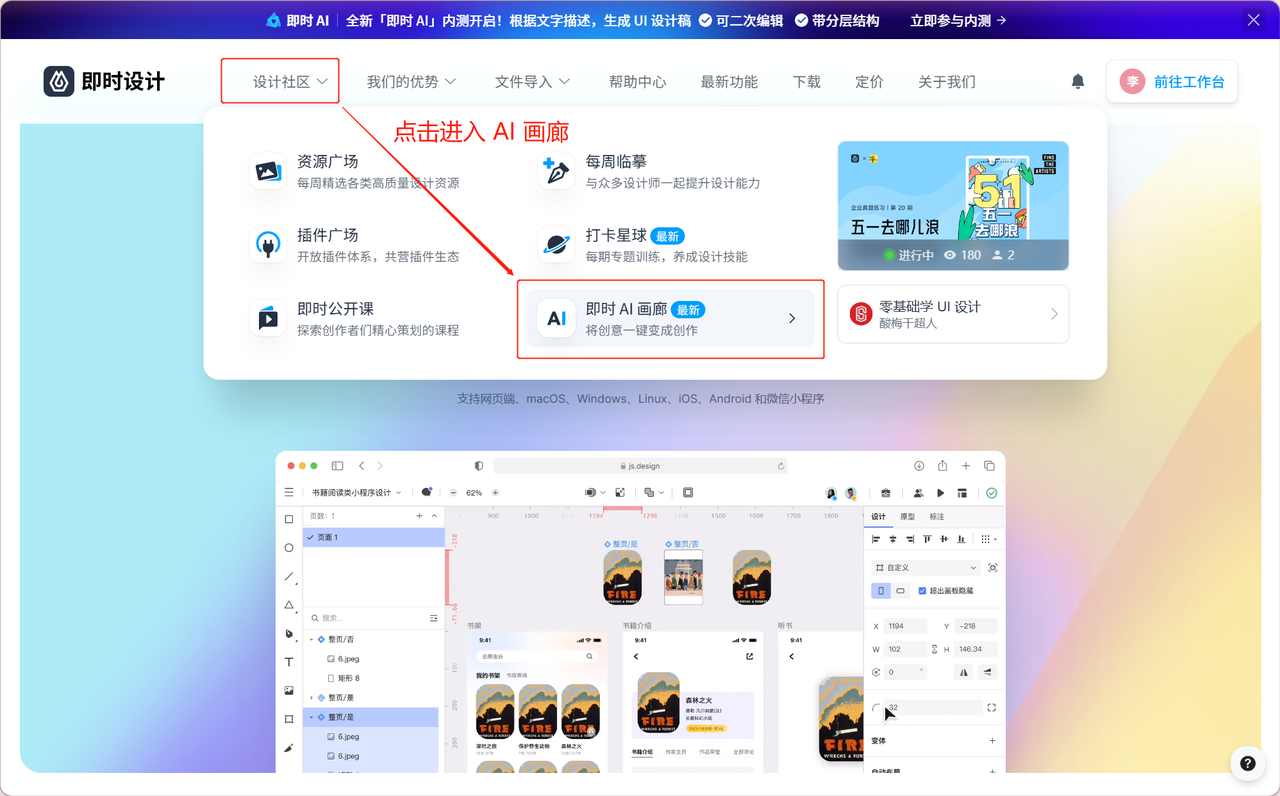Click the layer 搜索 field
This screenshot has width=1280, height=796.
coord(366,618)
